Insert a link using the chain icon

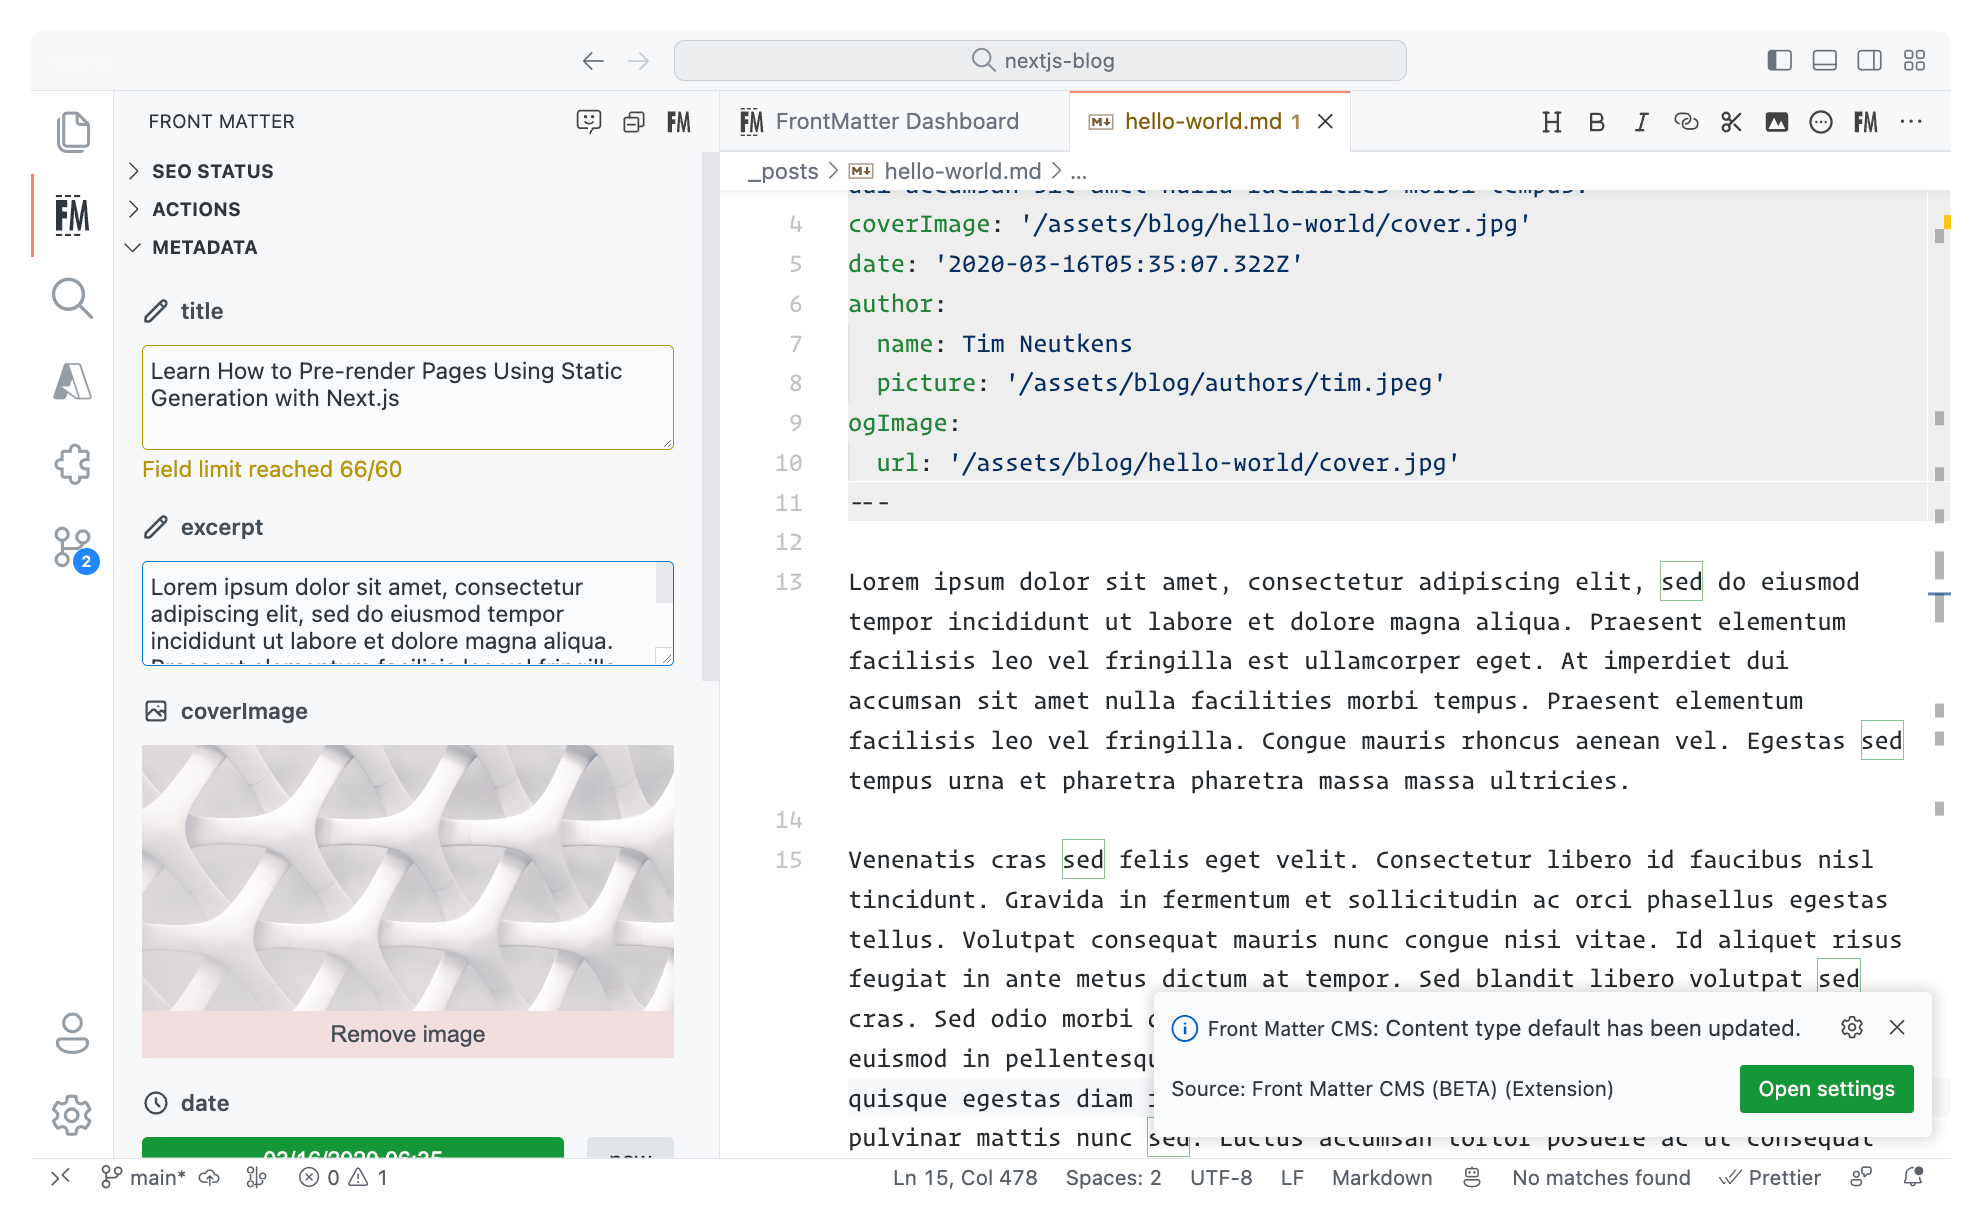tap(1686, 122)
